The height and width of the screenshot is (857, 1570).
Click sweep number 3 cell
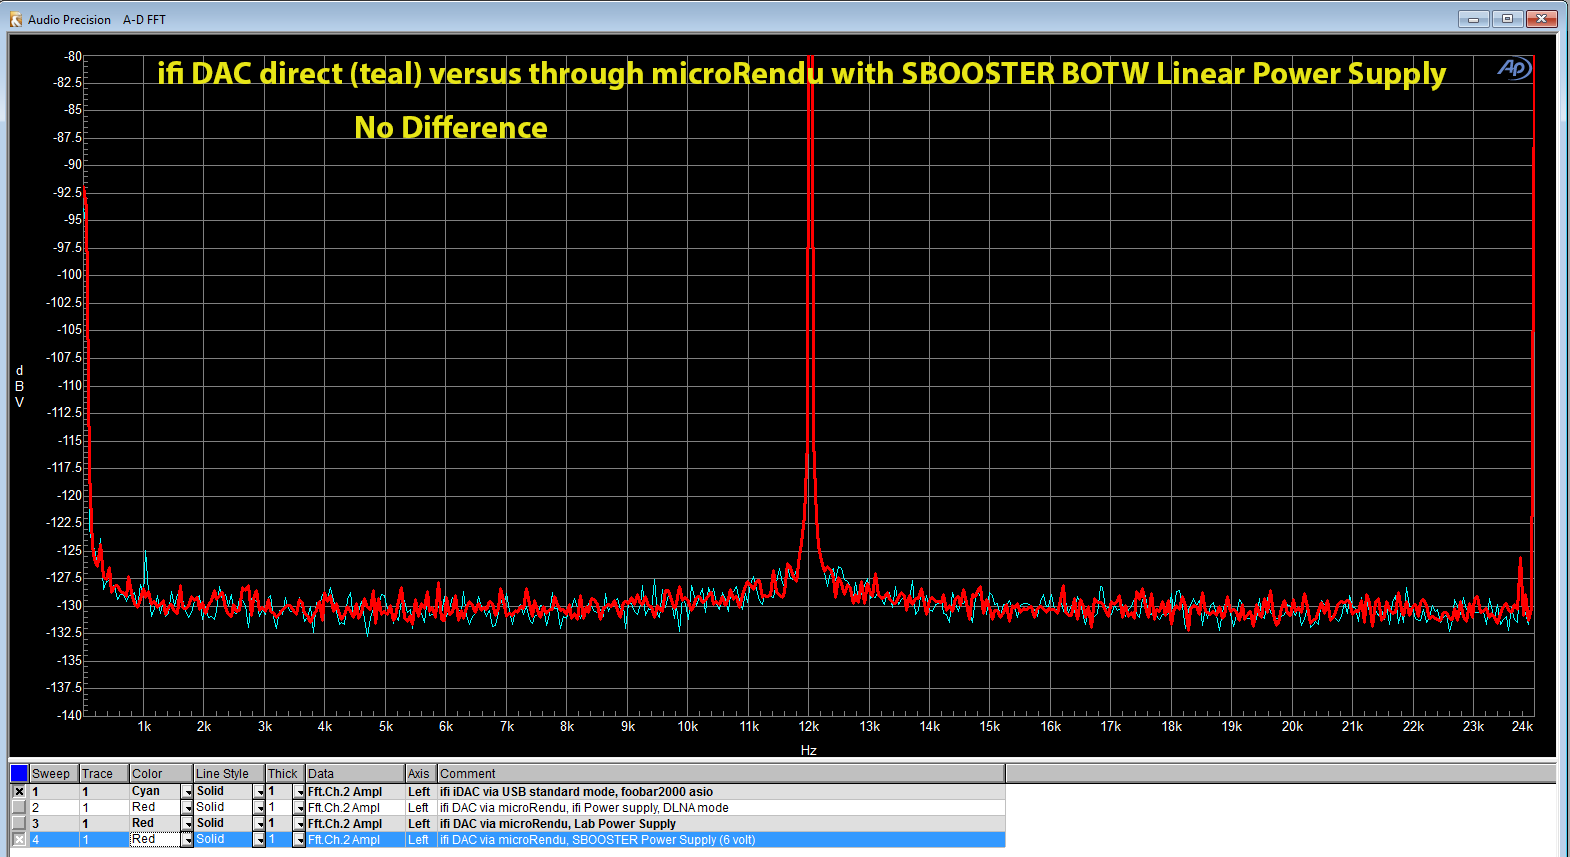pyautogui.click(x=54, y=823)
